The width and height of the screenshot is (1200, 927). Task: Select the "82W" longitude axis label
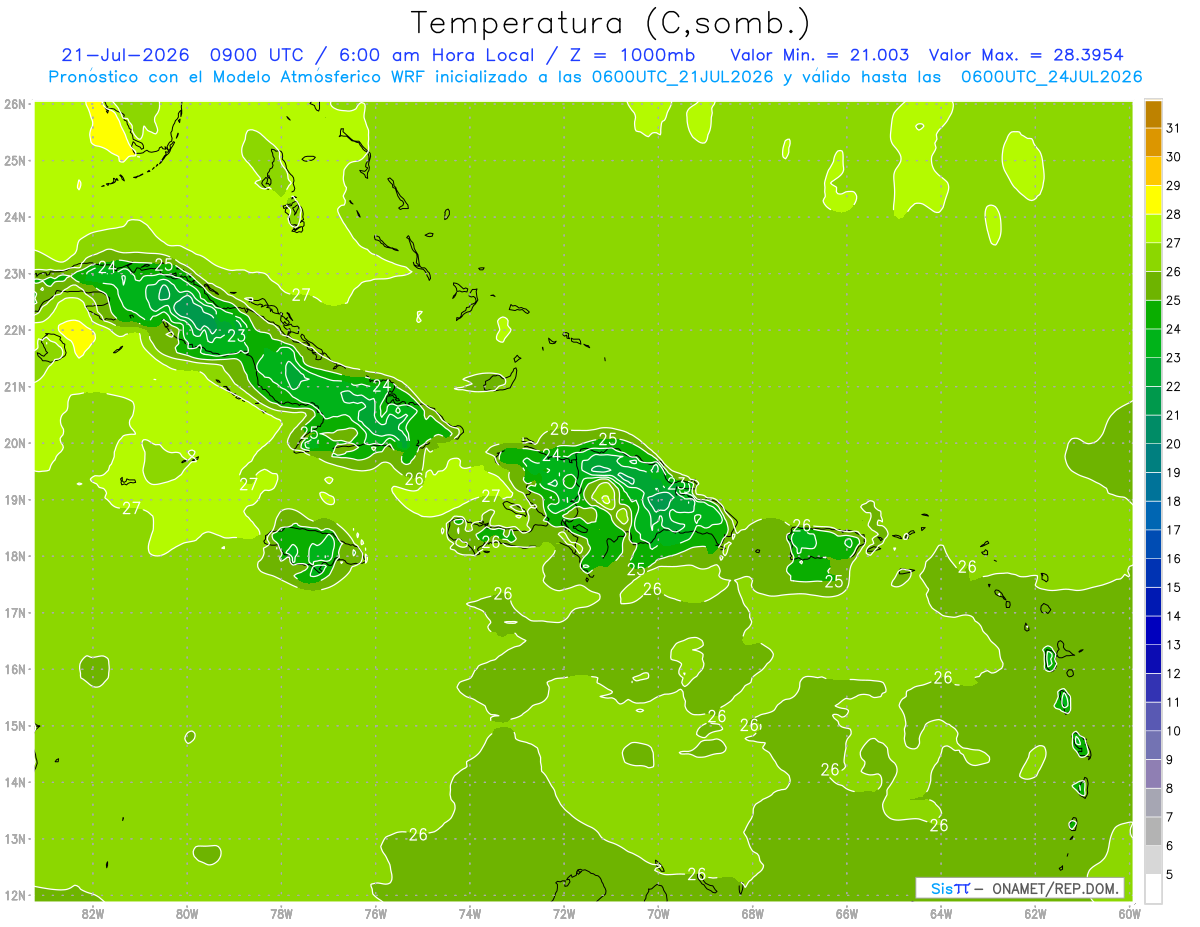click(x=93, y=913)
